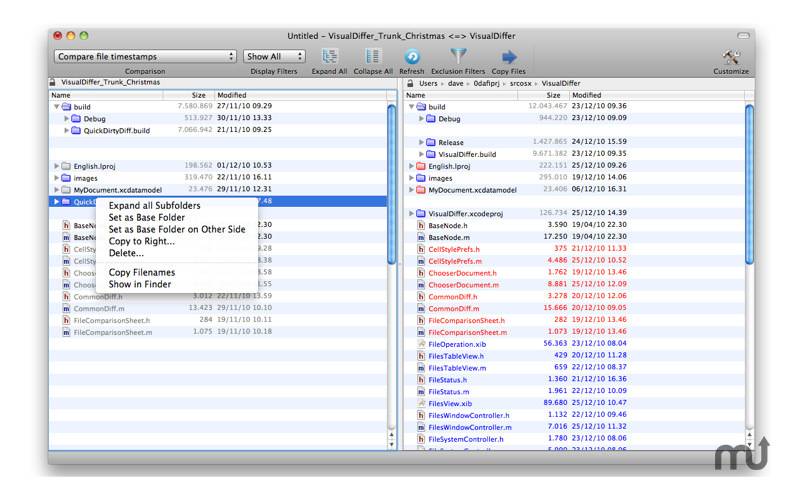Image resolution: width=800 pixels, height=500 pixels.
Task: Expand the right pane Release folder
Action: coord(421,142)
